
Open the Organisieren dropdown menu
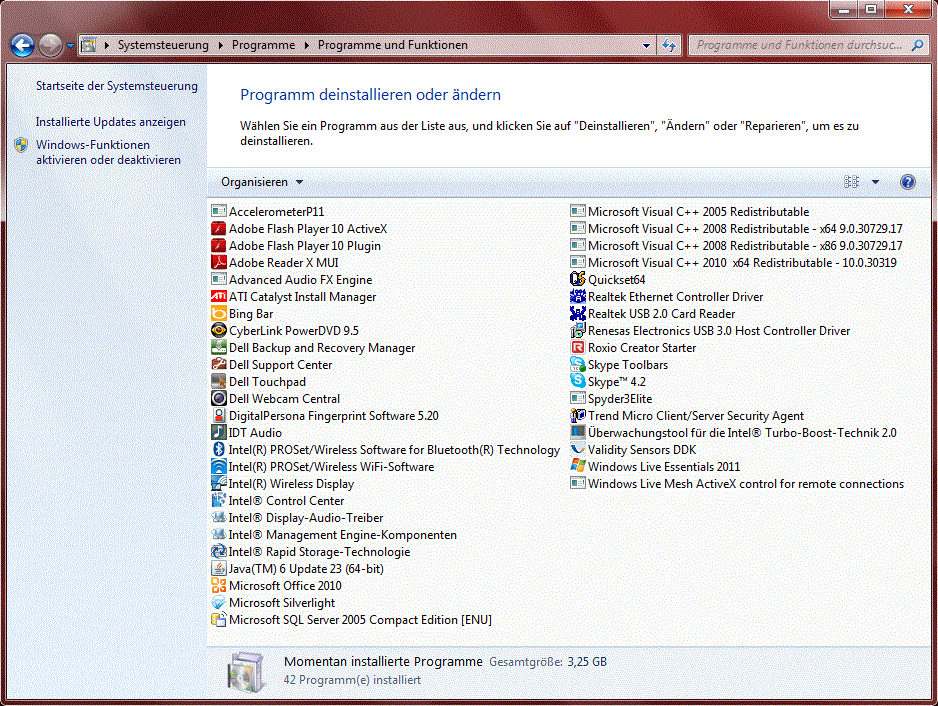(x=261, y=182)
